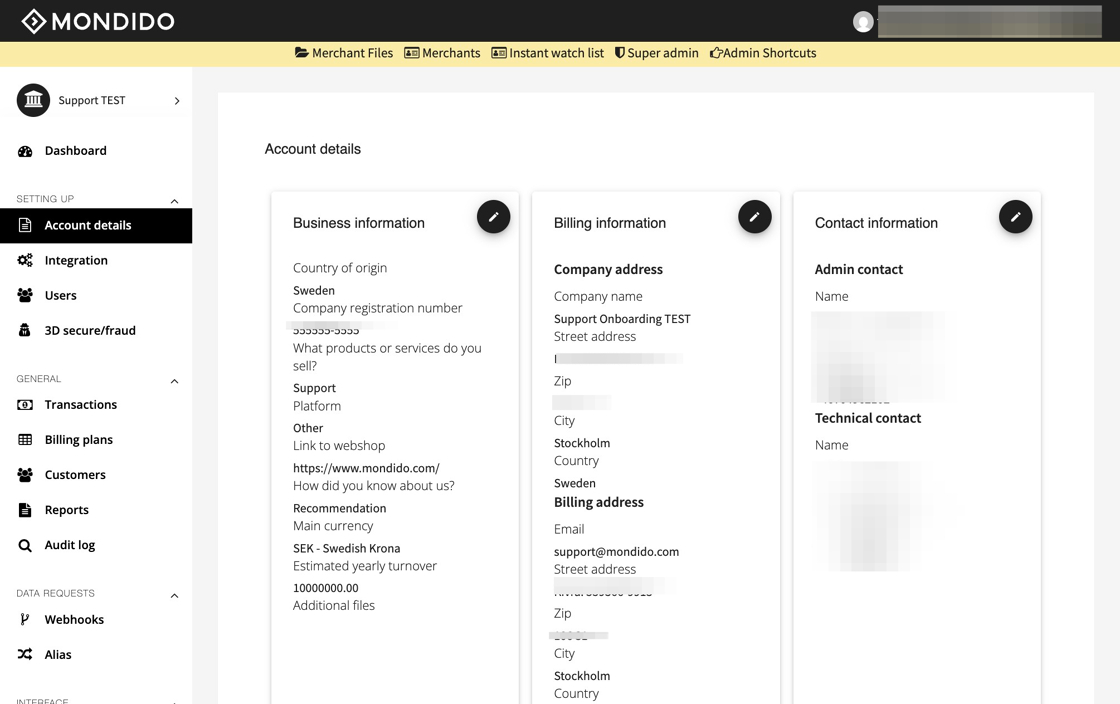Click the Mondido logo
The width and height of the screenshot is (1120, 704).
(98, 21)
